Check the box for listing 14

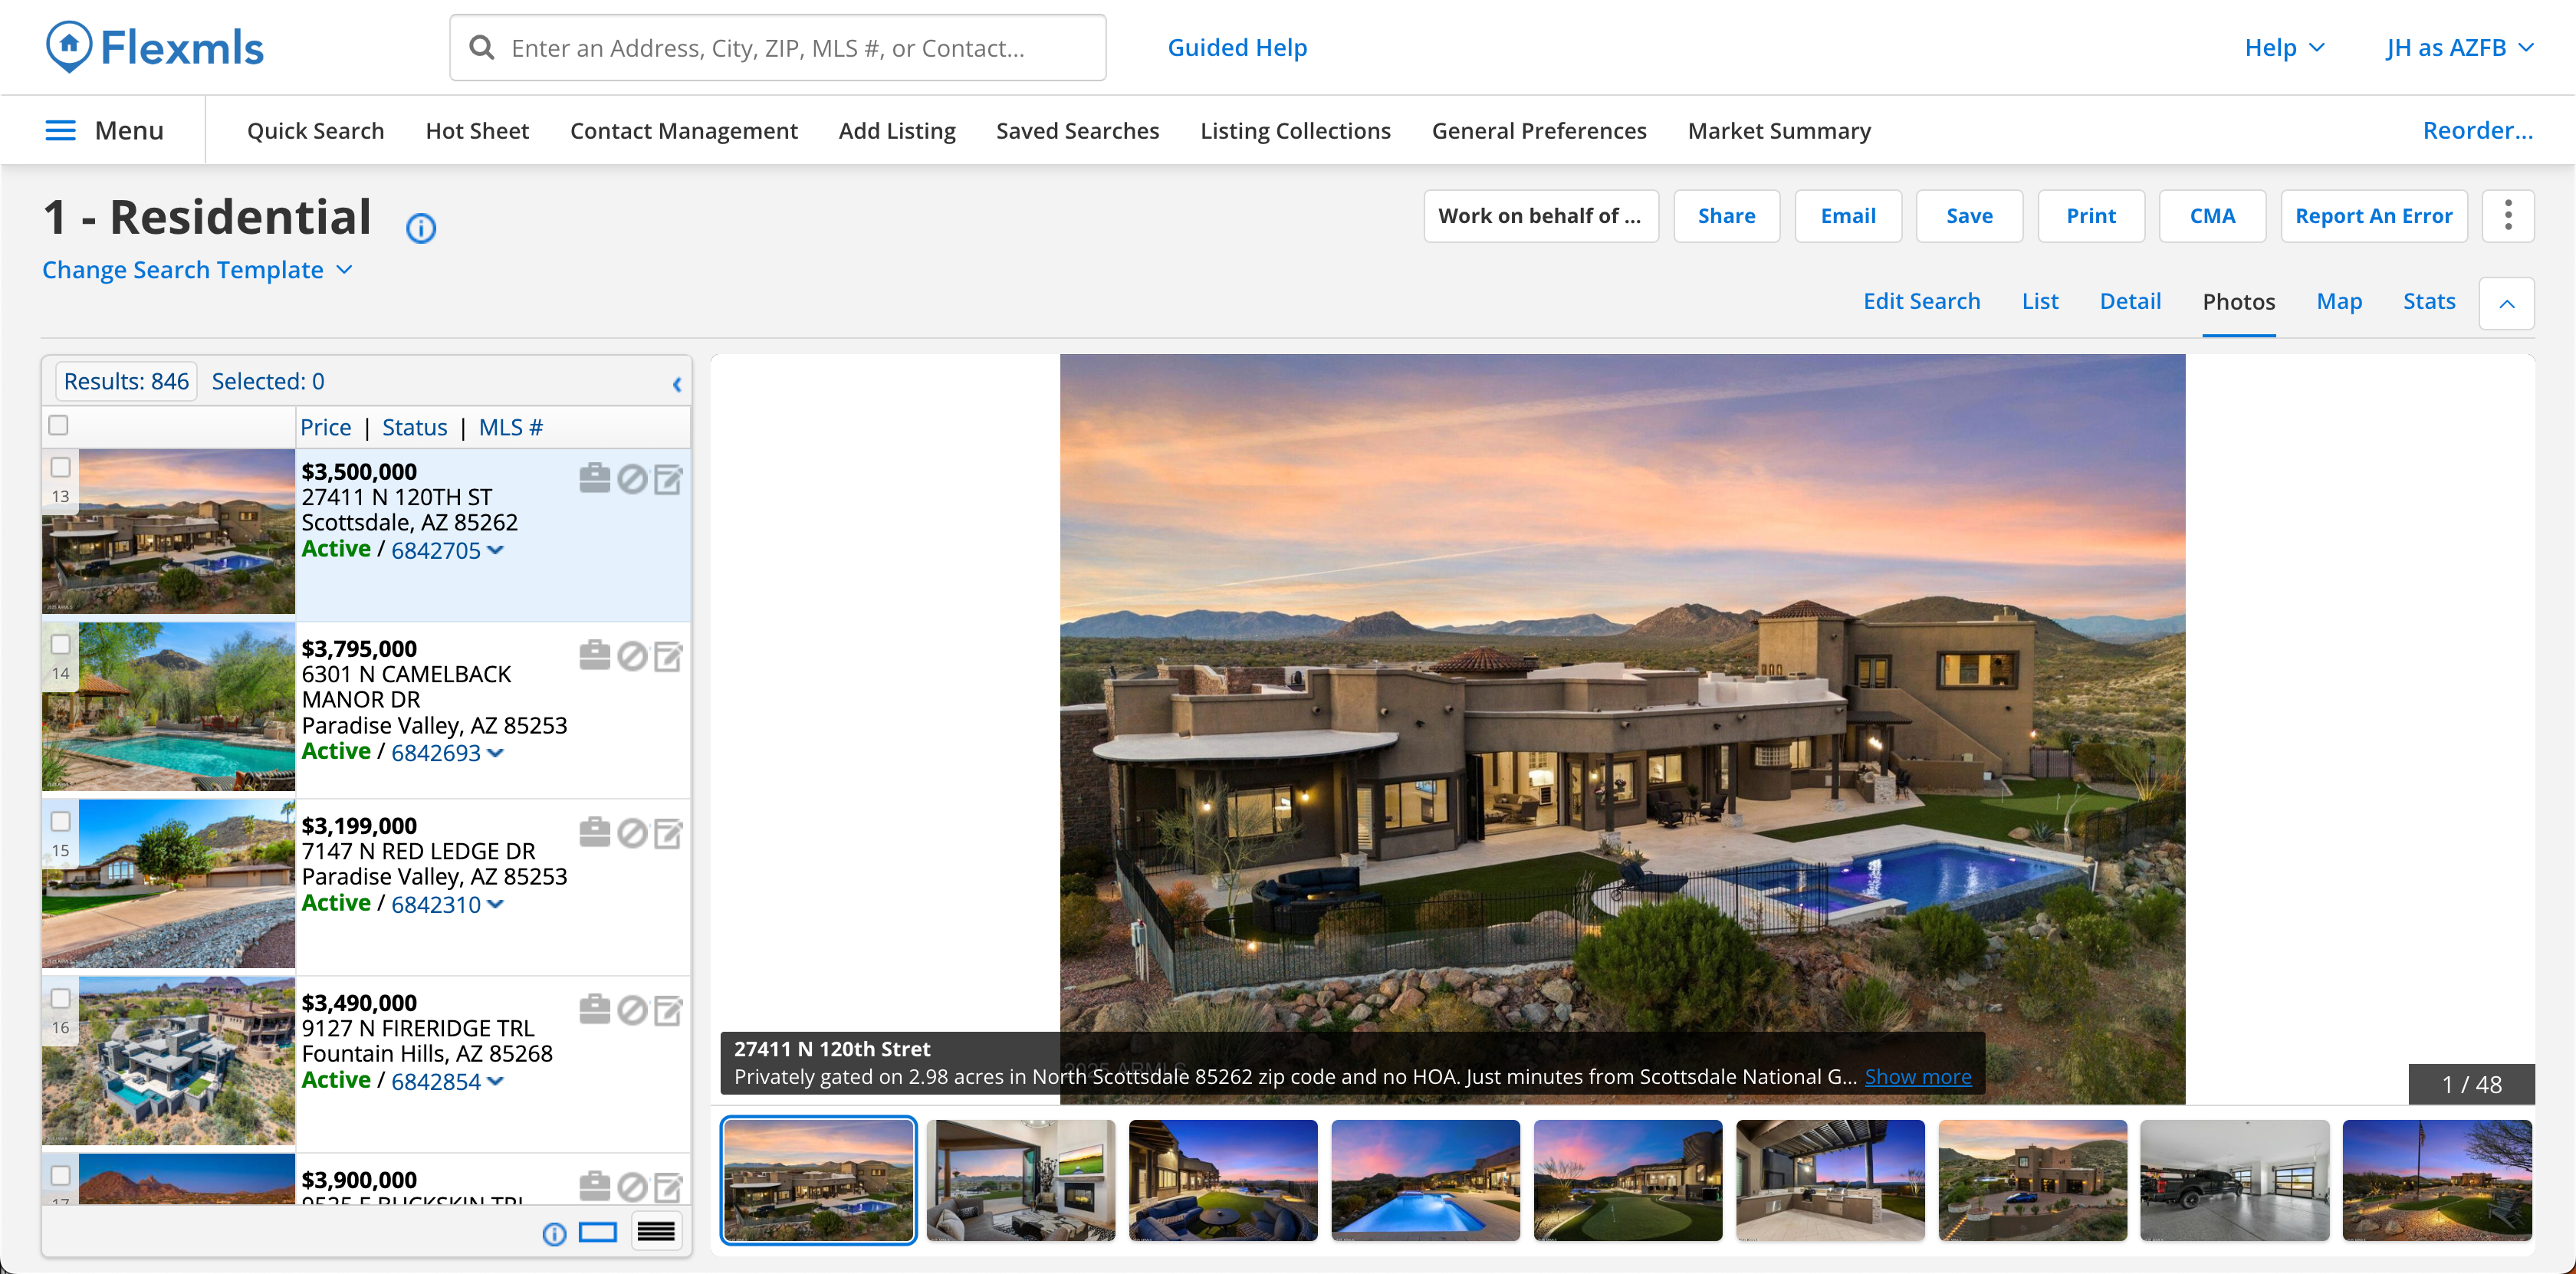pos(60,644)
